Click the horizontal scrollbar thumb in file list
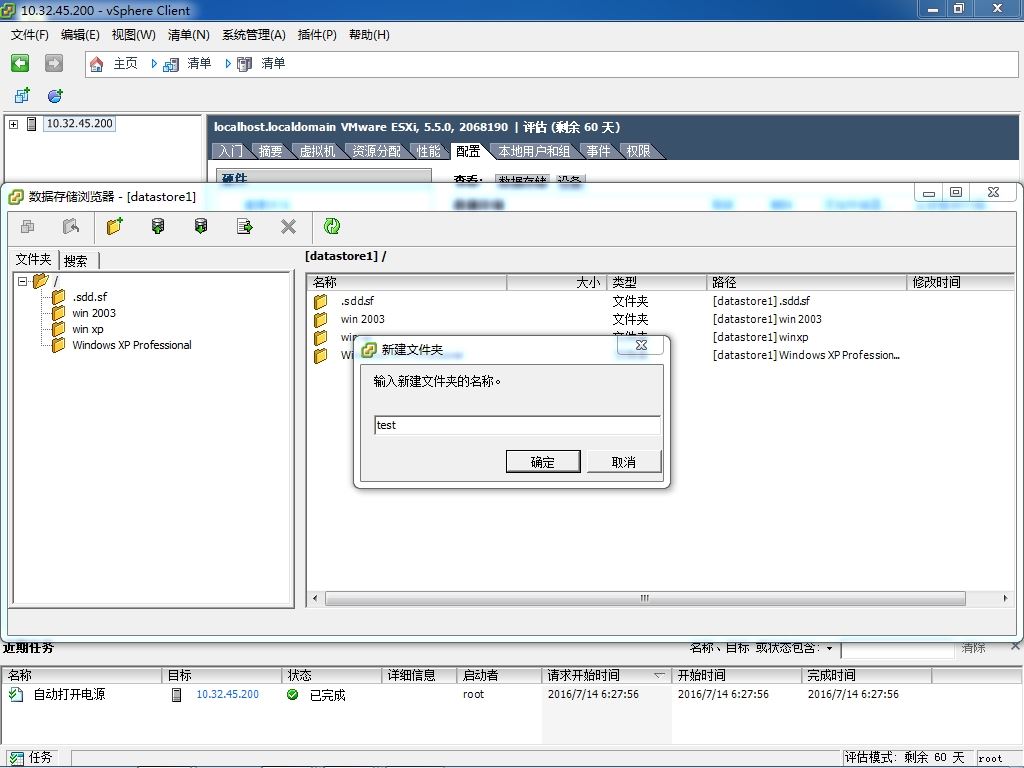The width and height of the screenshot is (1024, 768). pos(645,598)
